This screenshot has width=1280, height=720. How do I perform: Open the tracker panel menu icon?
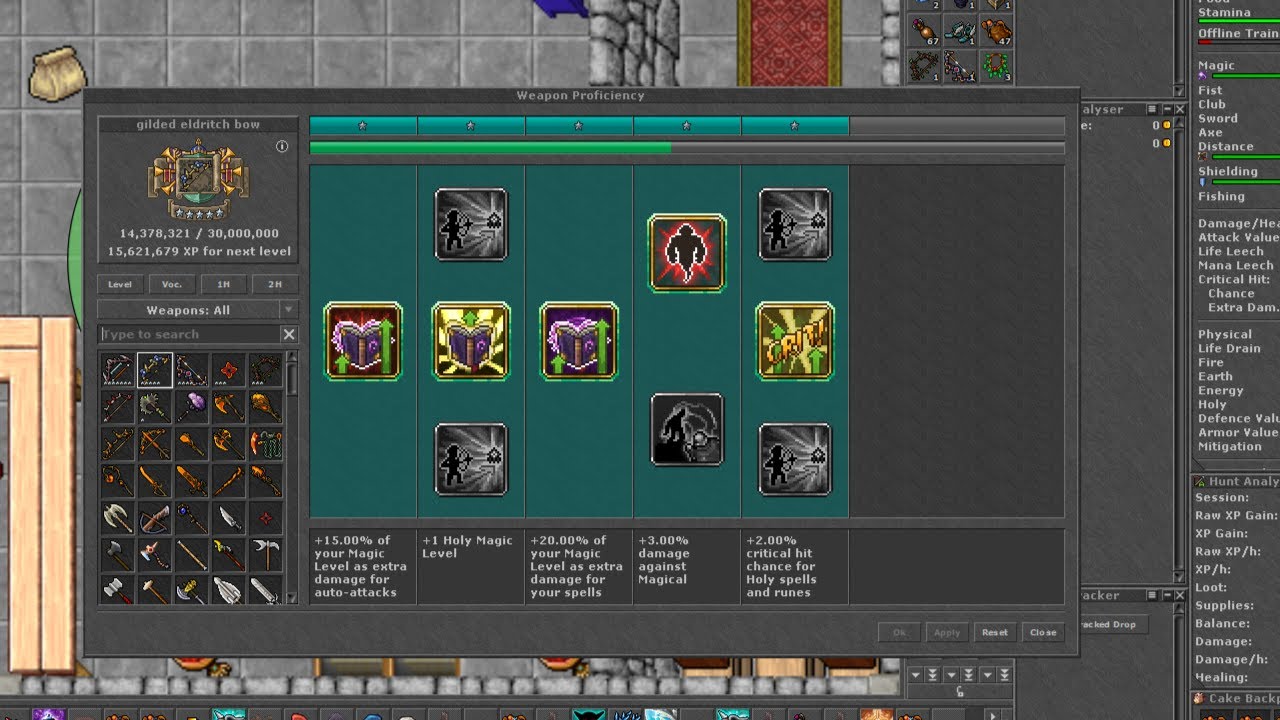pos(1152,595)
